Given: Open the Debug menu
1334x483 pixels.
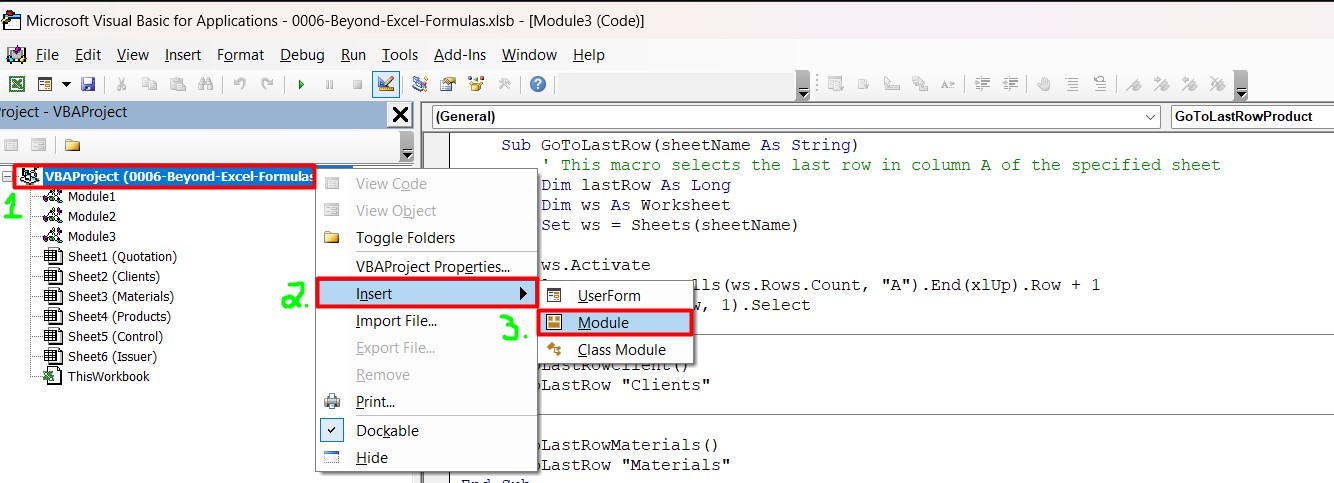Looking at the screenshot, I should 302,55.
